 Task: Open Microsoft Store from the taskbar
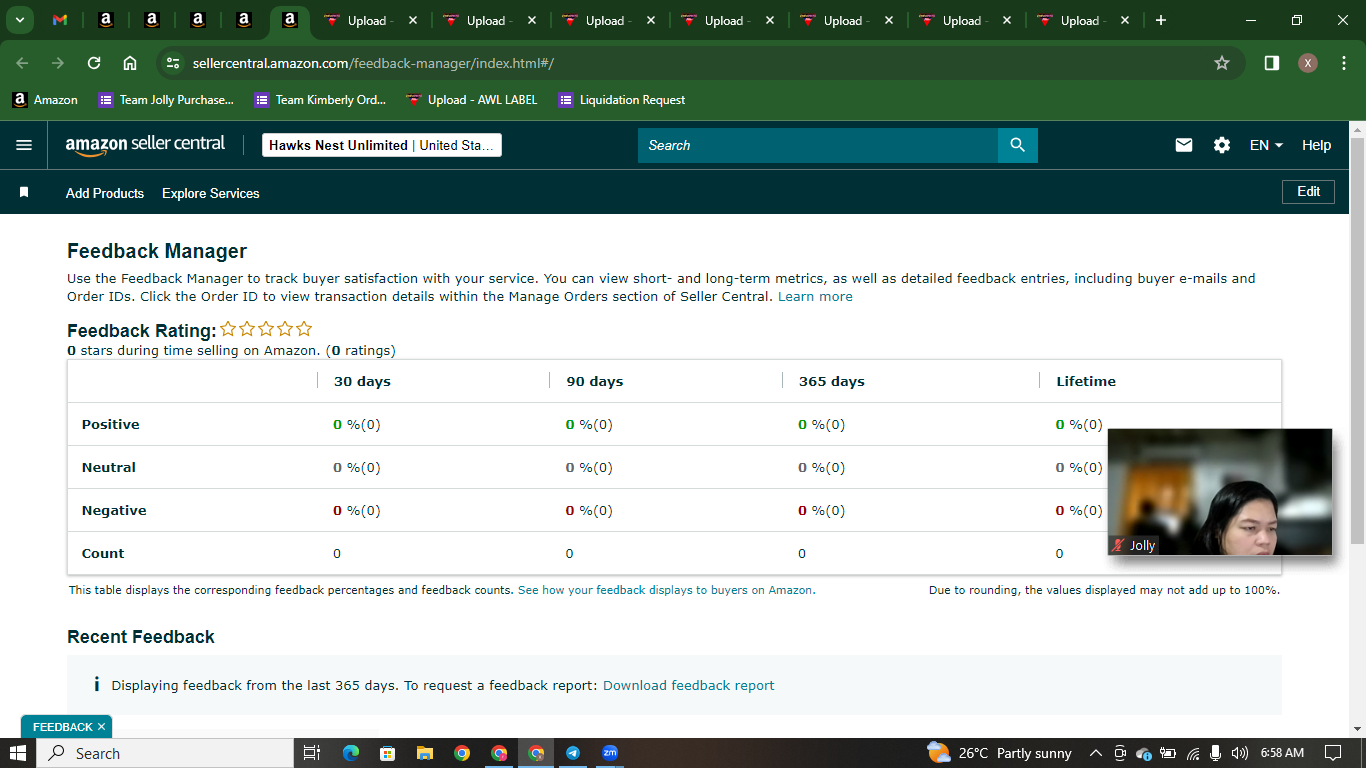point(387,753)
